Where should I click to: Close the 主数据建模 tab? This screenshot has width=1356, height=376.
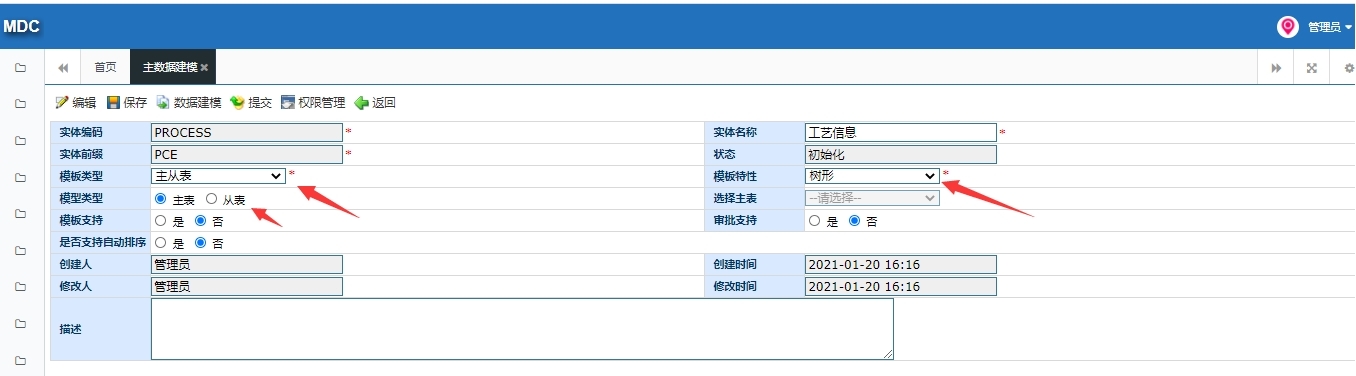(204, 68)
